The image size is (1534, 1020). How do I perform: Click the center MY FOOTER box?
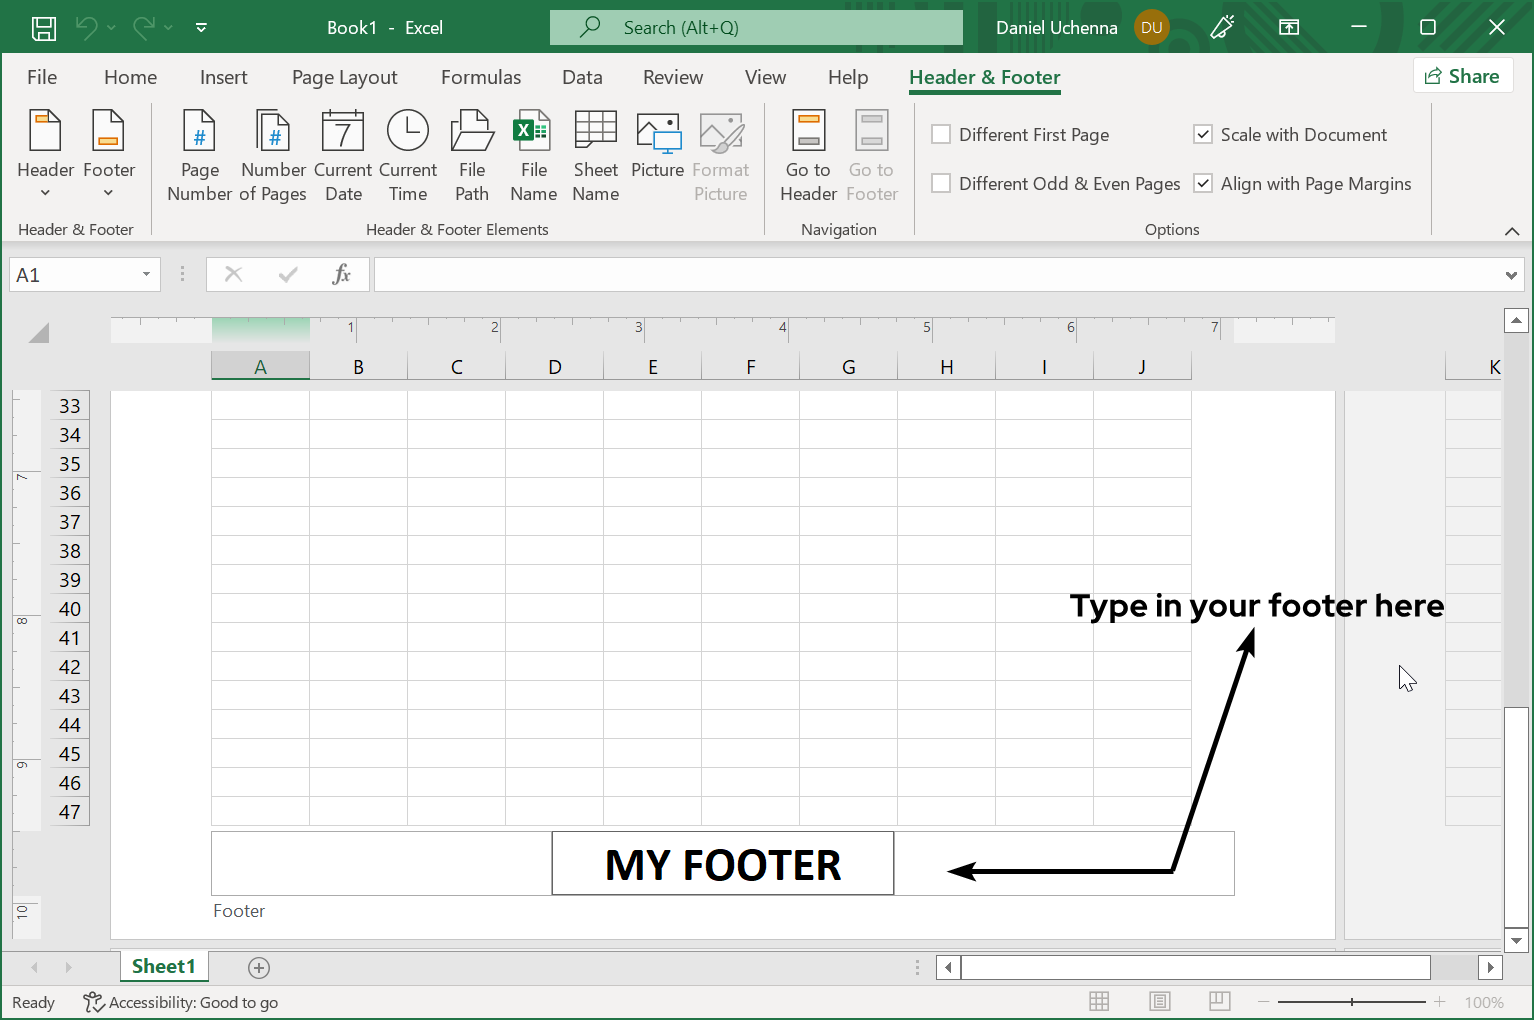coord(722,864)
